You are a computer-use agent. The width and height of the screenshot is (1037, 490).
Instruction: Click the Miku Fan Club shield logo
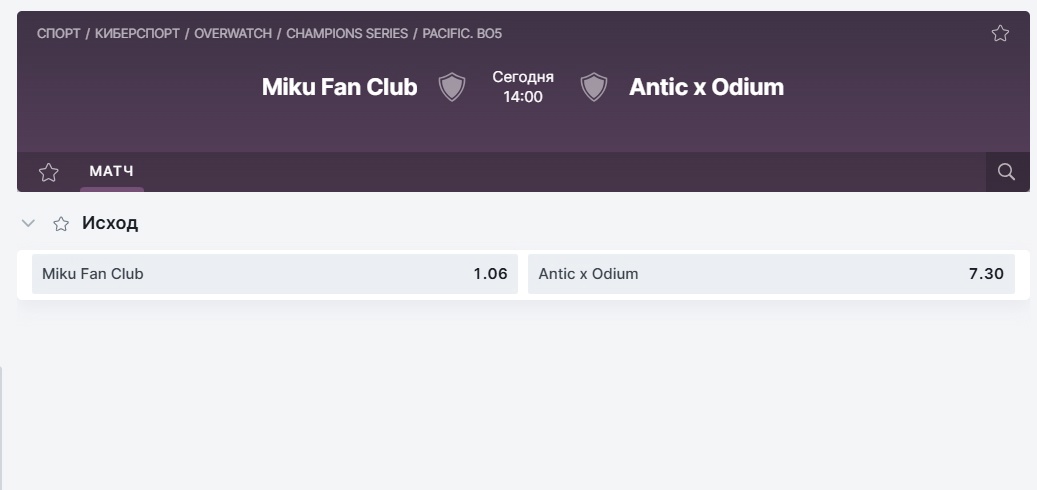452,87
